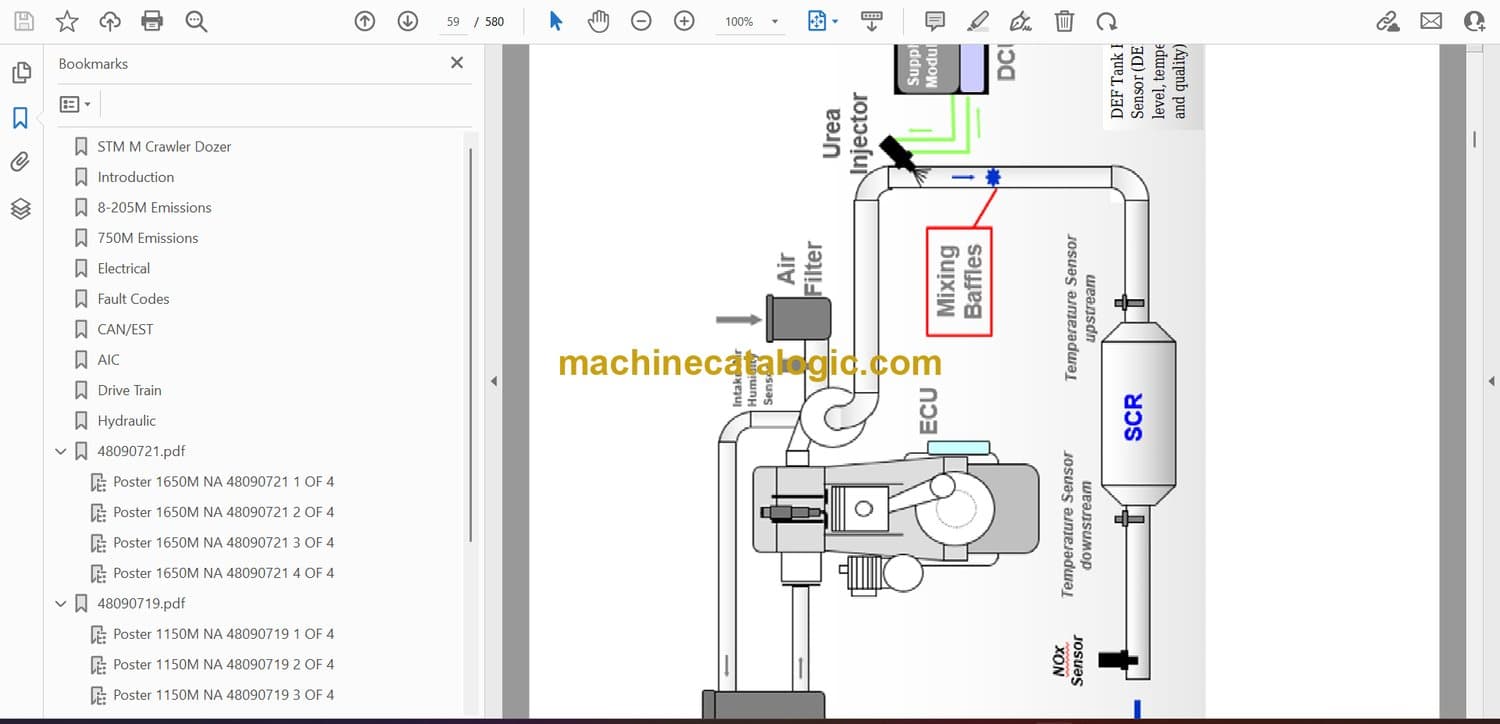Screen dimensions: 1500x724
Task: Click the Print file icon
Action: coord(152,21)
